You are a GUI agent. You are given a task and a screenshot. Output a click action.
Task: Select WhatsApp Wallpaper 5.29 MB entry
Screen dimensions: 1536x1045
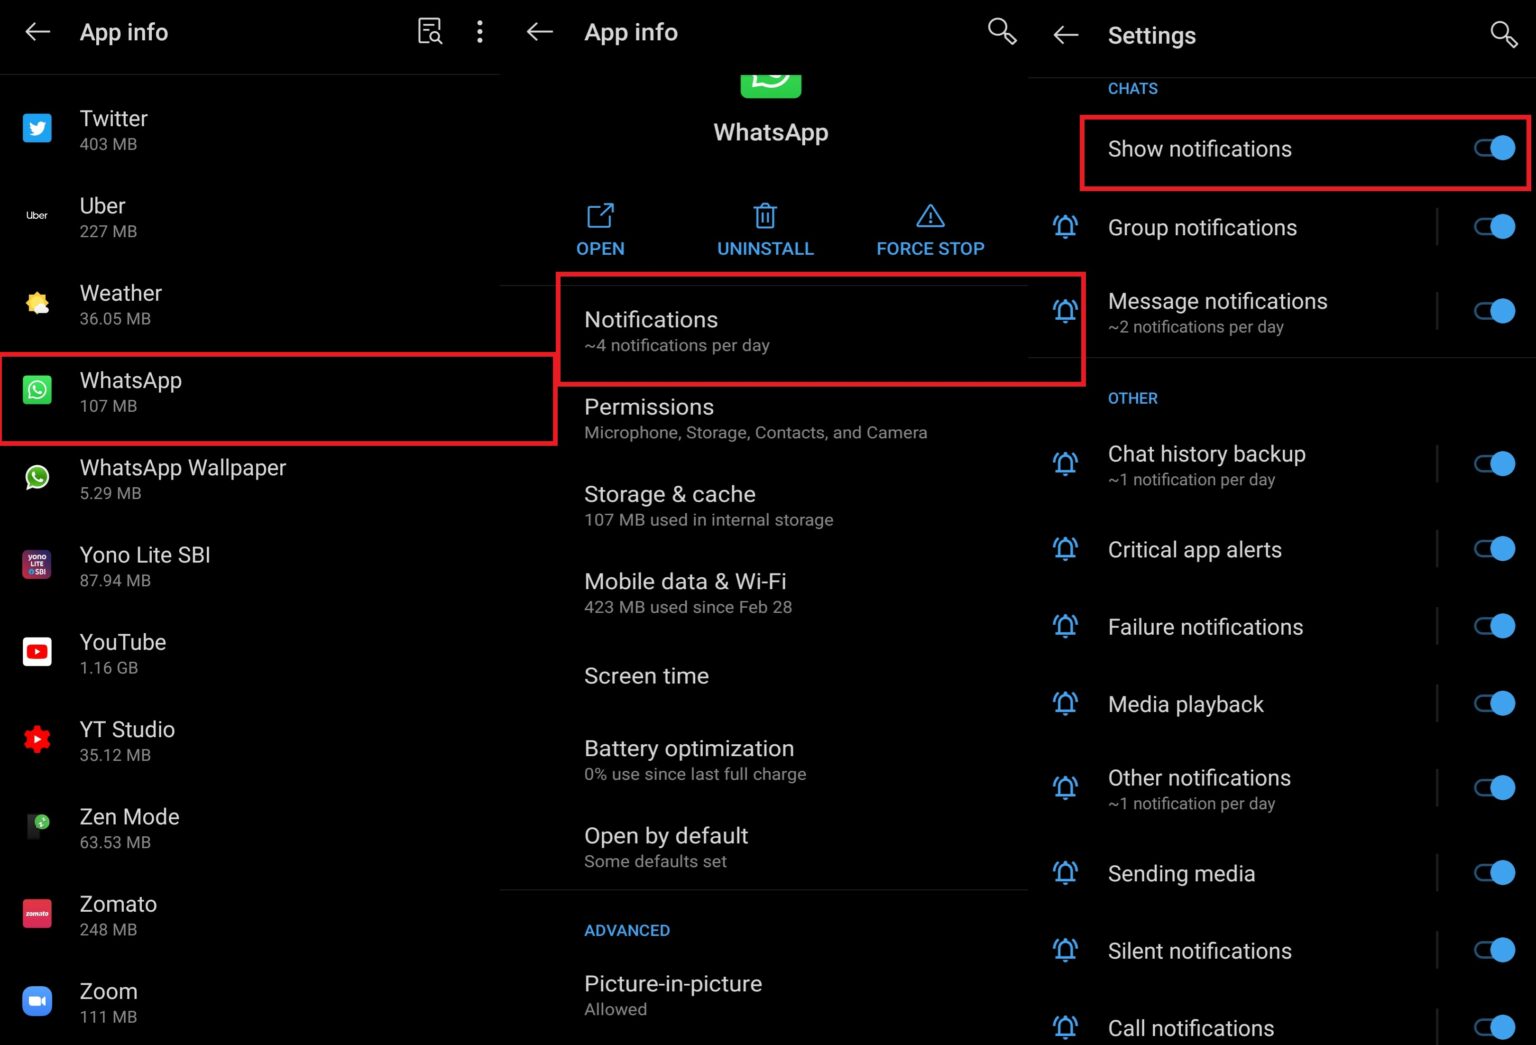click(250, 479)
